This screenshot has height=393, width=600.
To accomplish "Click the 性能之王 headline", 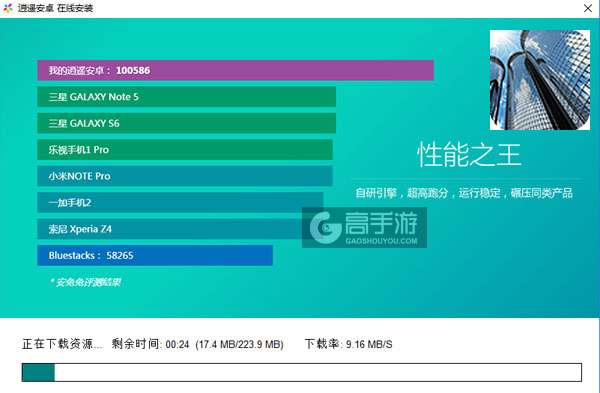I will (x=469, y=154).
